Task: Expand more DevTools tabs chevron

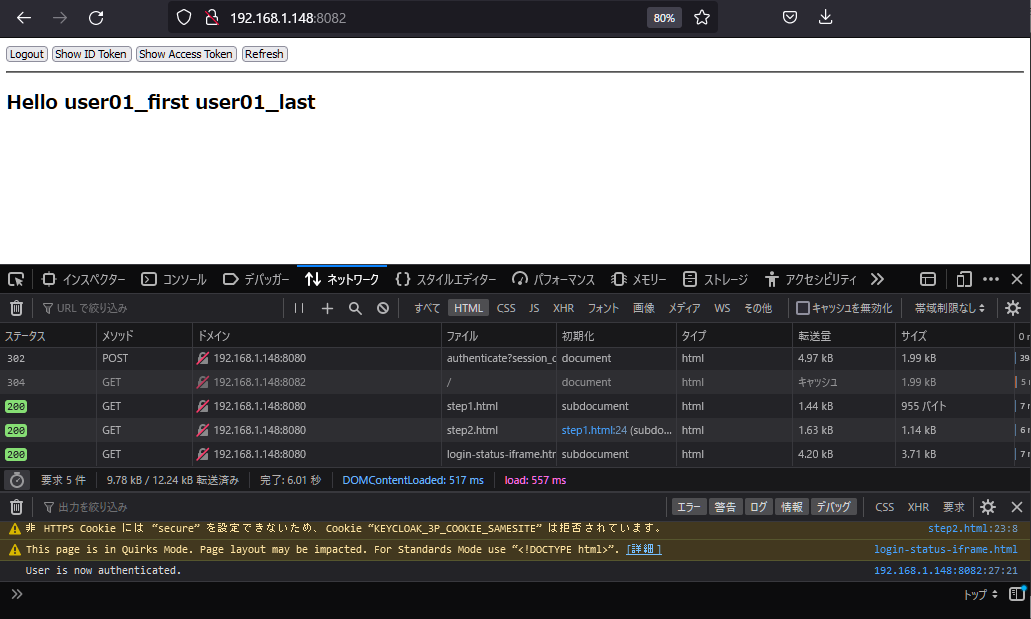Action: click(877, 279)
